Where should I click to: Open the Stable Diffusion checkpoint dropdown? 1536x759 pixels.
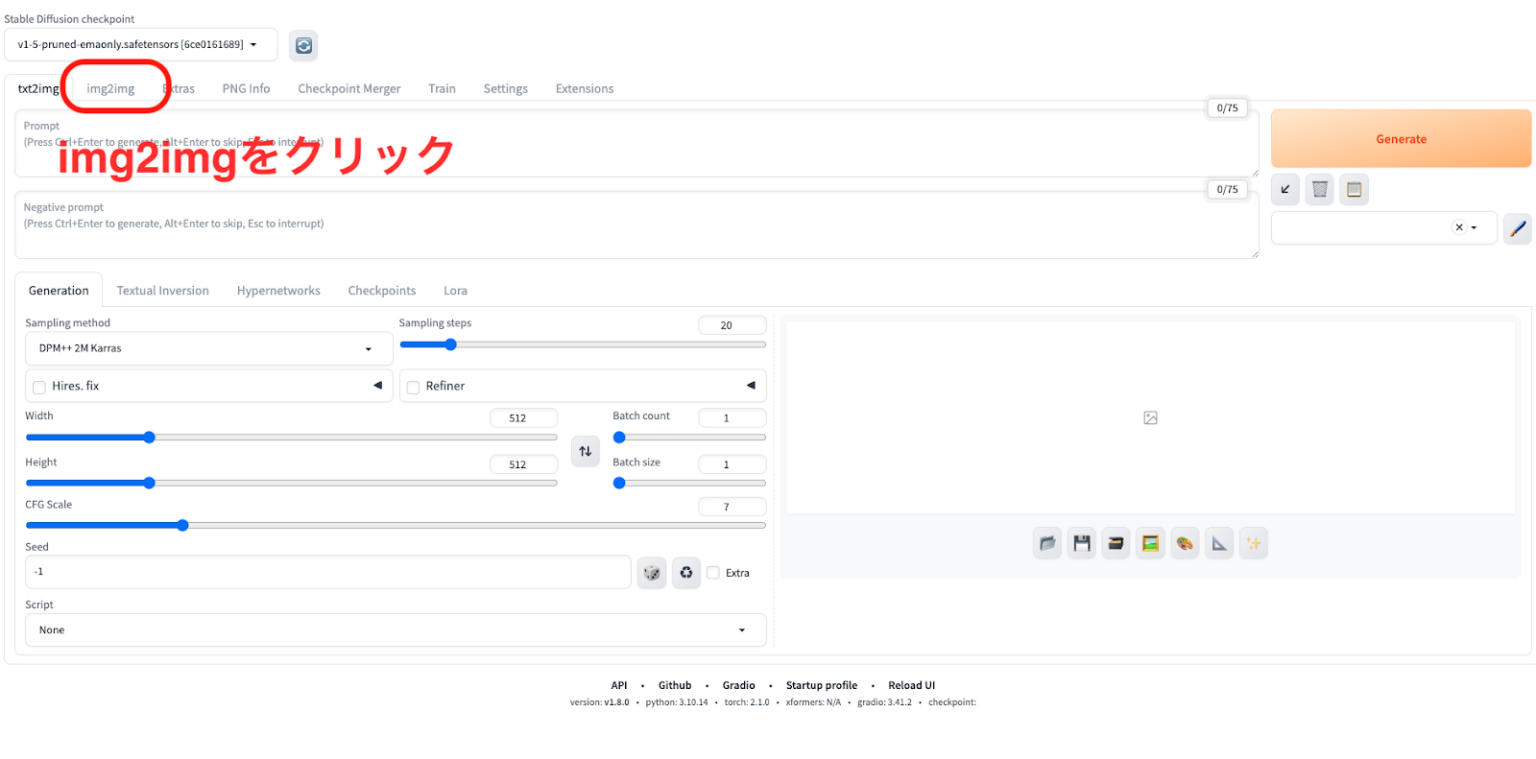(x=140, y=44)
